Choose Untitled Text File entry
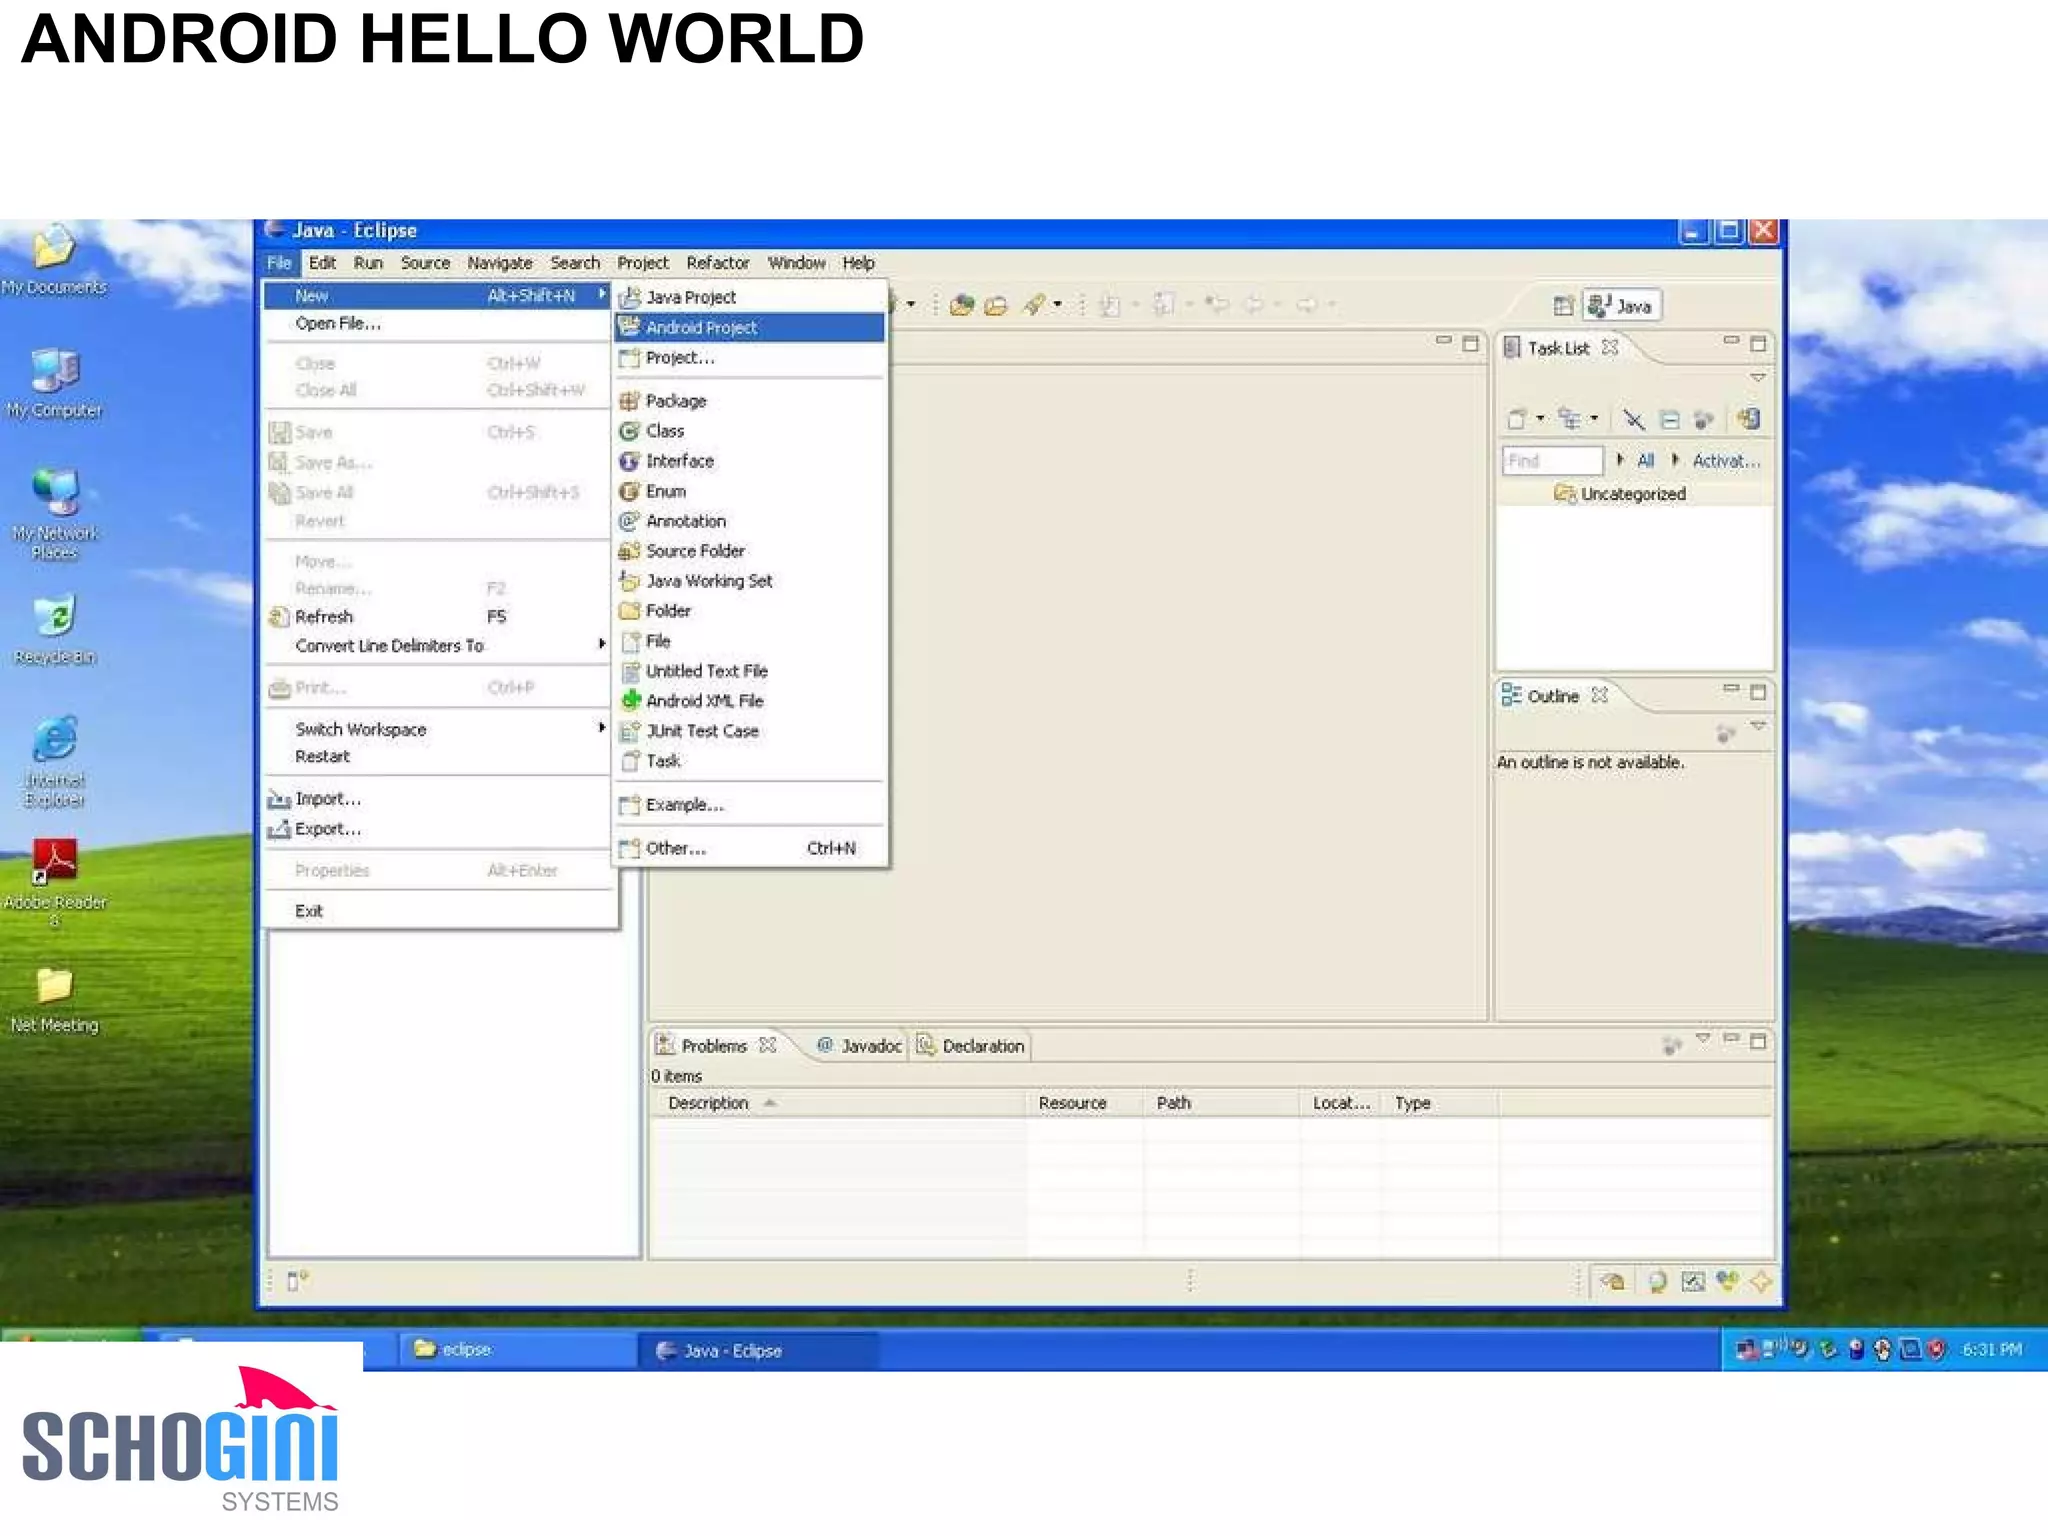The height and width of the screenshot is (1536, 2048). pyautogui.click(x=749, y=671)
